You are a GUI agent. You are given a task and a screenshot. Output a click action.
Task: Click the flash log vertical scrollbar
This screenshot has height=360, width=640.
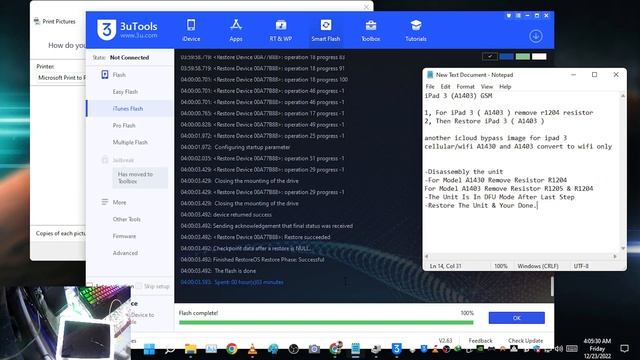pyautogui.click(x=552, y=286)
